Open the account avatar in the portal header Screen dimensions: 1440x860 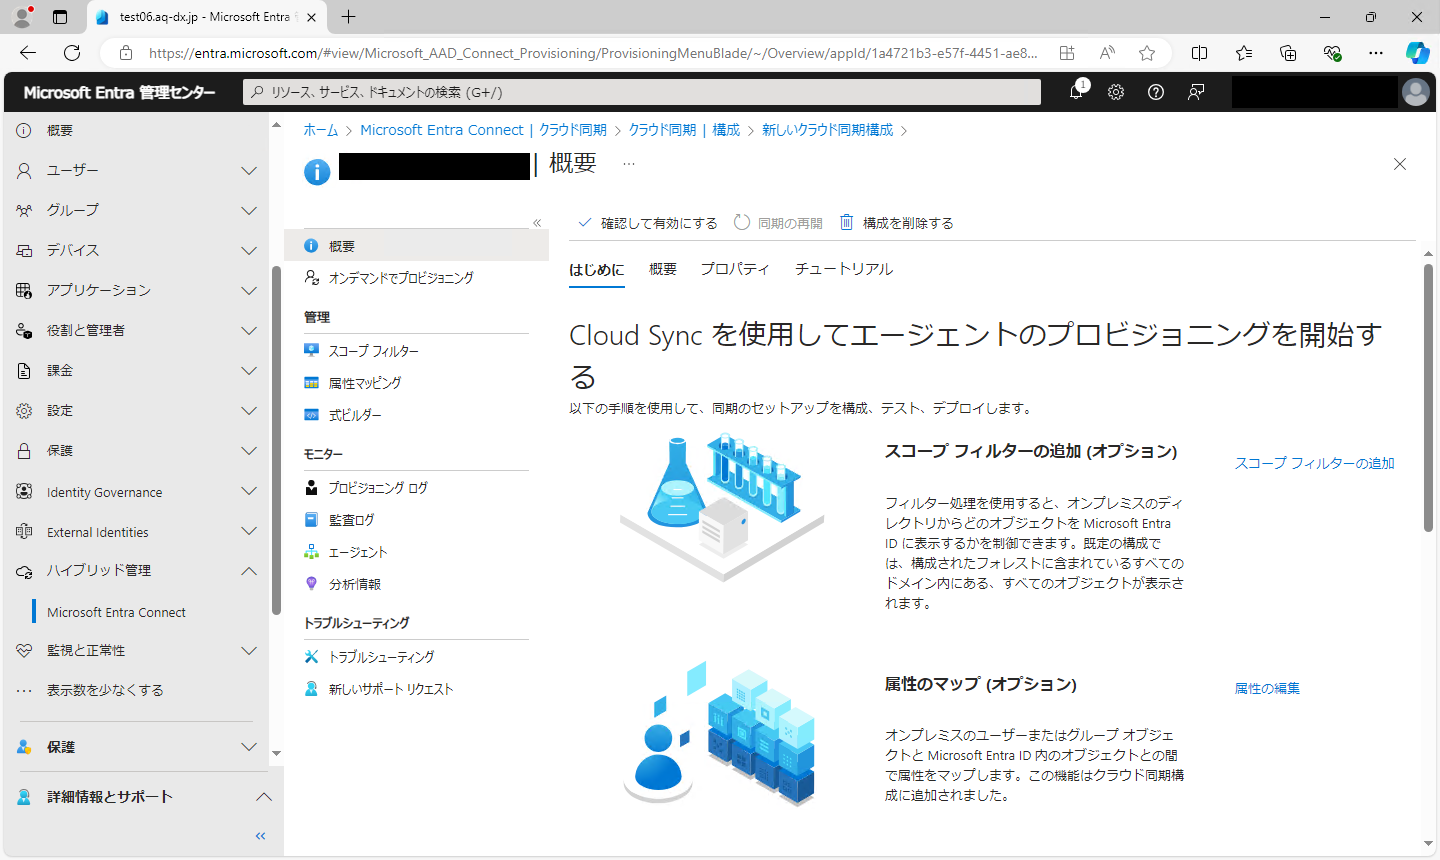pos(1416,92)
